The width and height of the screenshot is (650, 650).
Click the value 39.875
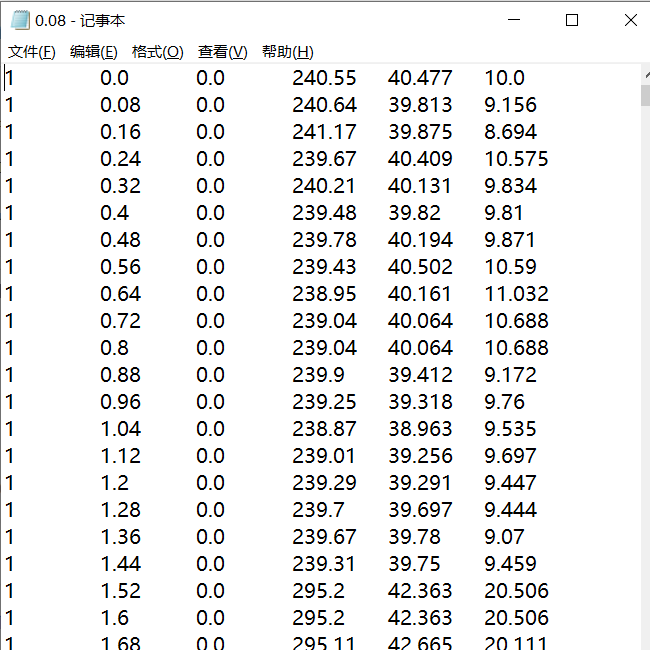tap(420, 132)
